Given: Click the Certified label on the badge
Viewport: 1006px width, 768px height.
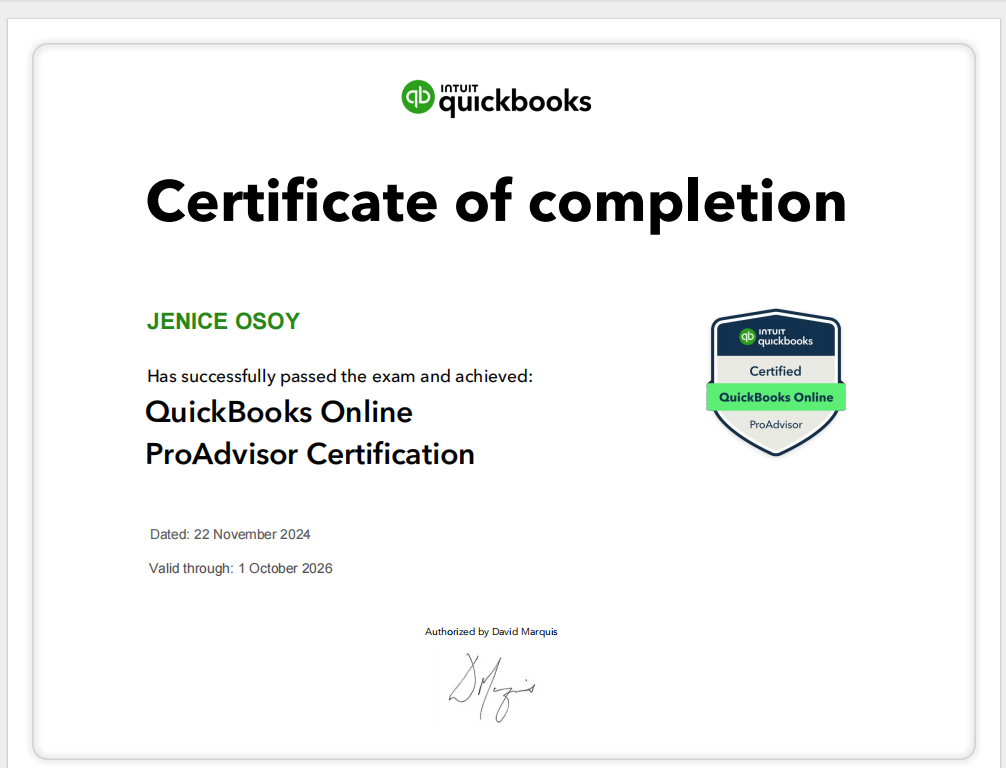Looking at the screenshot, I should (x=776, y=370).
